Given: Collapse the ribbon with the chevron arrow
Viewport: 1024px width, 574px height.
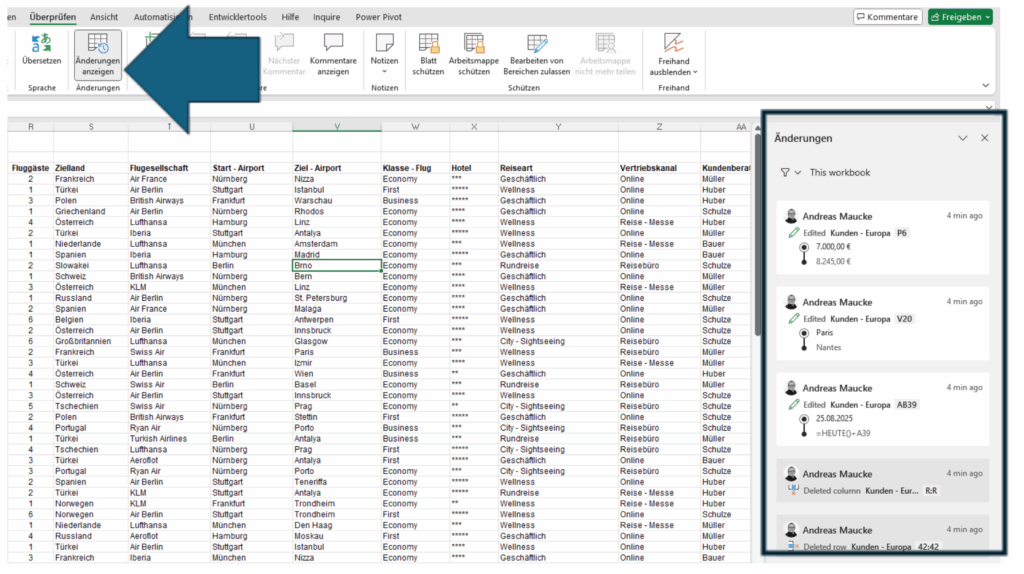Looking at the screenshot, I should (x=985, y=86).
